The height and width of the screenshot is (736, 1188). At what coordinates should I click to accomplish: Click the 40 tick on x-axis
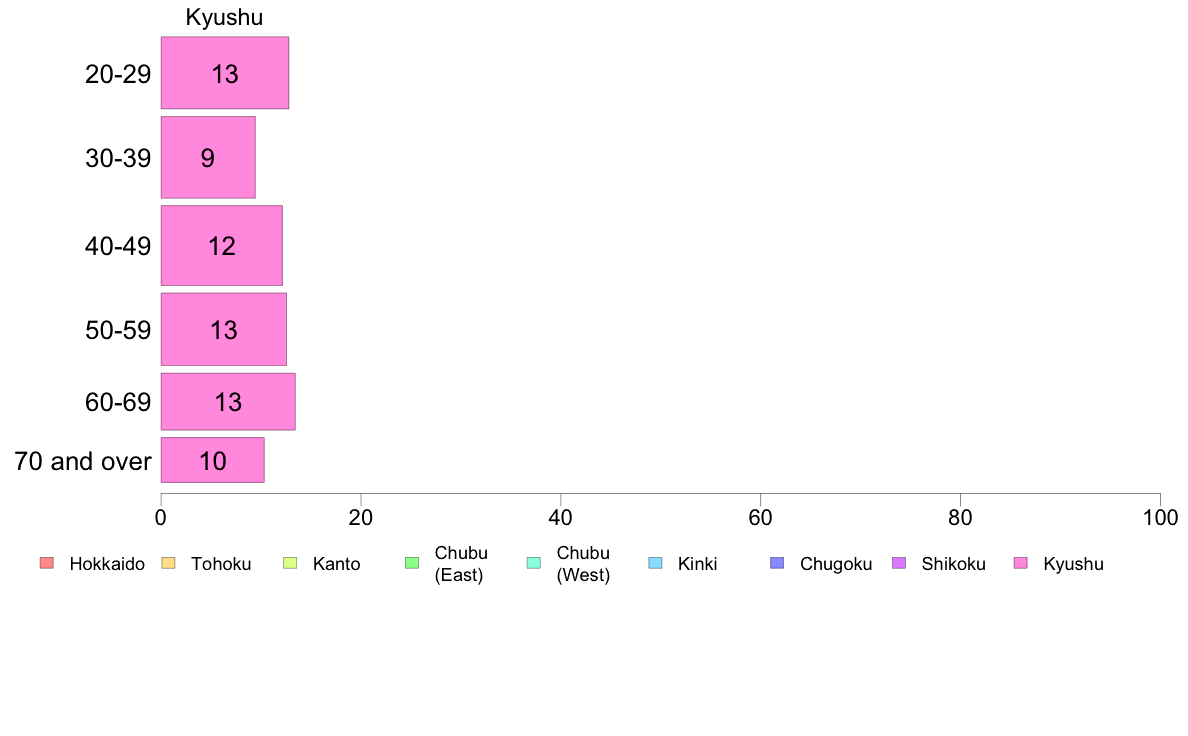point(561,518)
